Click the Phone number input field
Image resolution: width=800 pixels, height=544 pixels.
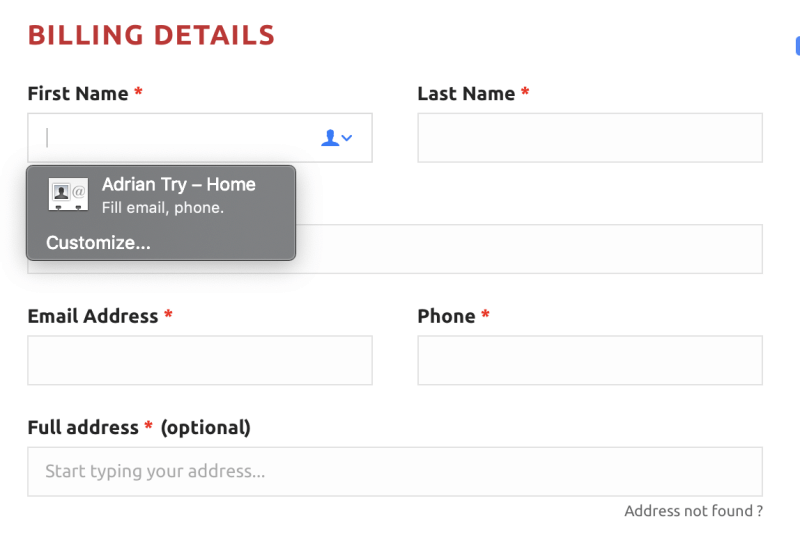click(x=590, y=360)
